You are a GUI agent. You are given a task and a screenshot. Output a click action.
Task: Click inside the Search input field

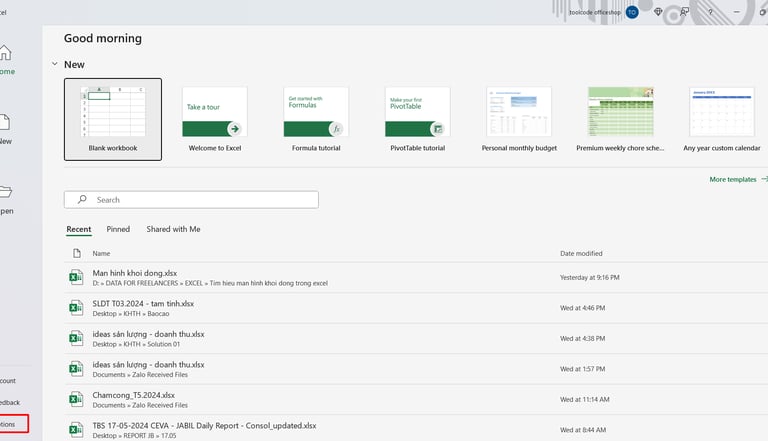click(191, 199)
